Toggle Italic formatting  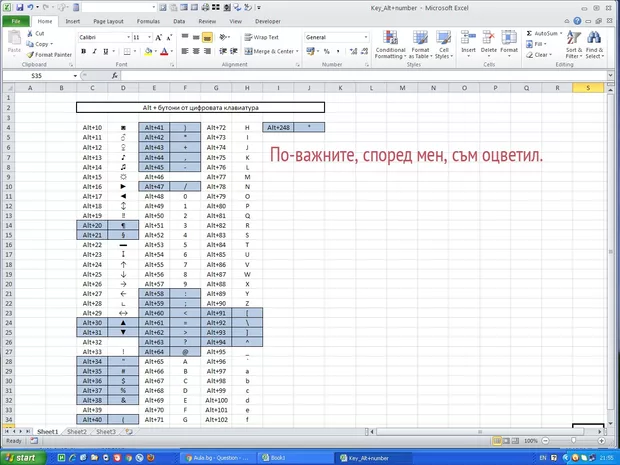point(95,51)
